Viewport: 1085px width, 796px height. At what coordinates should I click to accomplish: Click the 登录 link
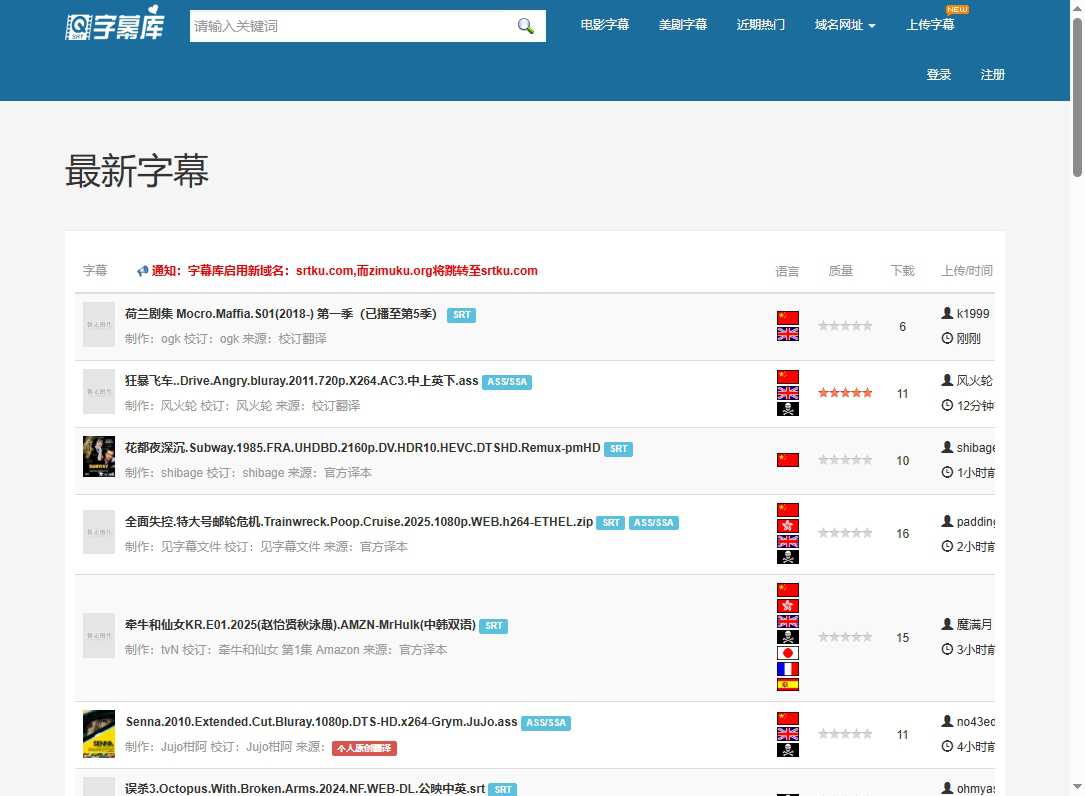[x=938, y=75]
